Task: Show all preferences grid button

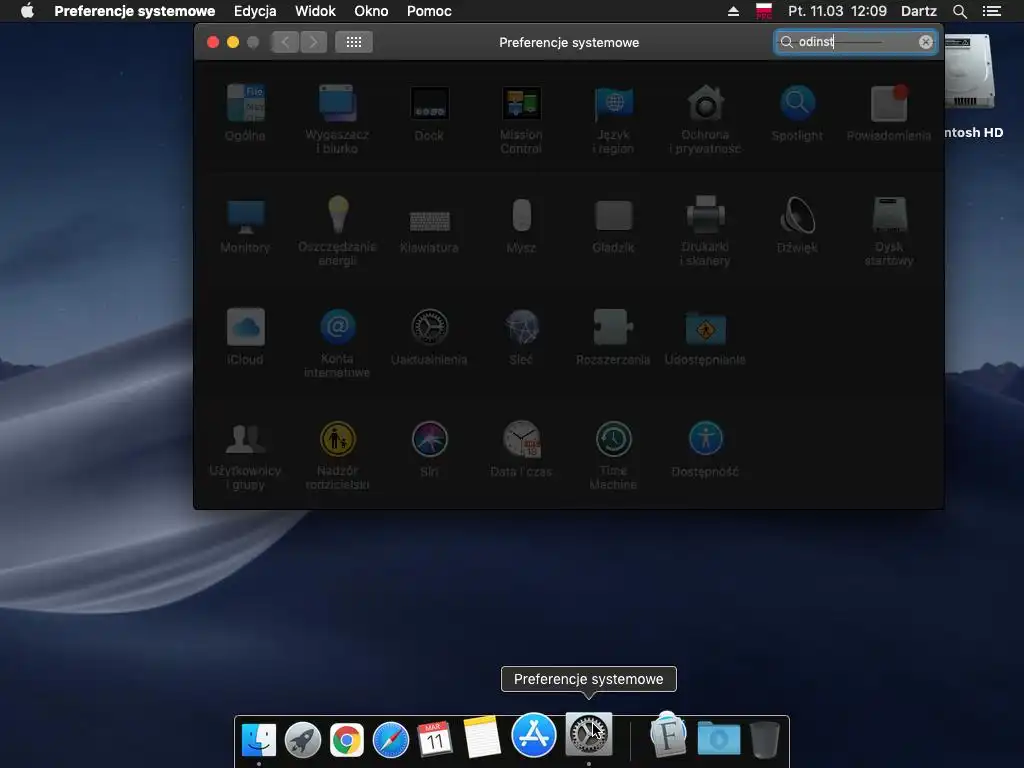Action: click(353, 42)
